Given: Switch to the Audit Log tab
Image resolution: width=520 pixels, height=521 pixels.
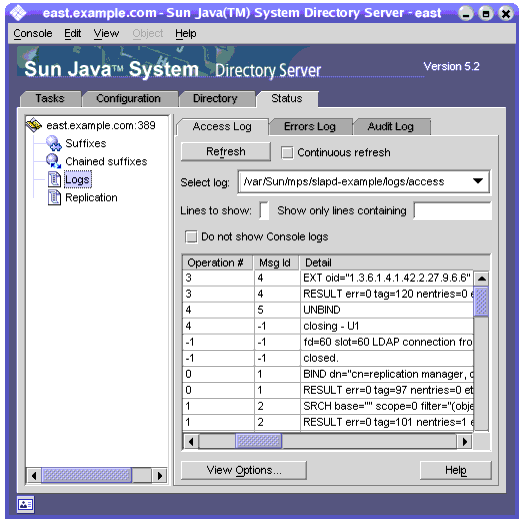Looking at the screenshot, I should coord(391,127).
